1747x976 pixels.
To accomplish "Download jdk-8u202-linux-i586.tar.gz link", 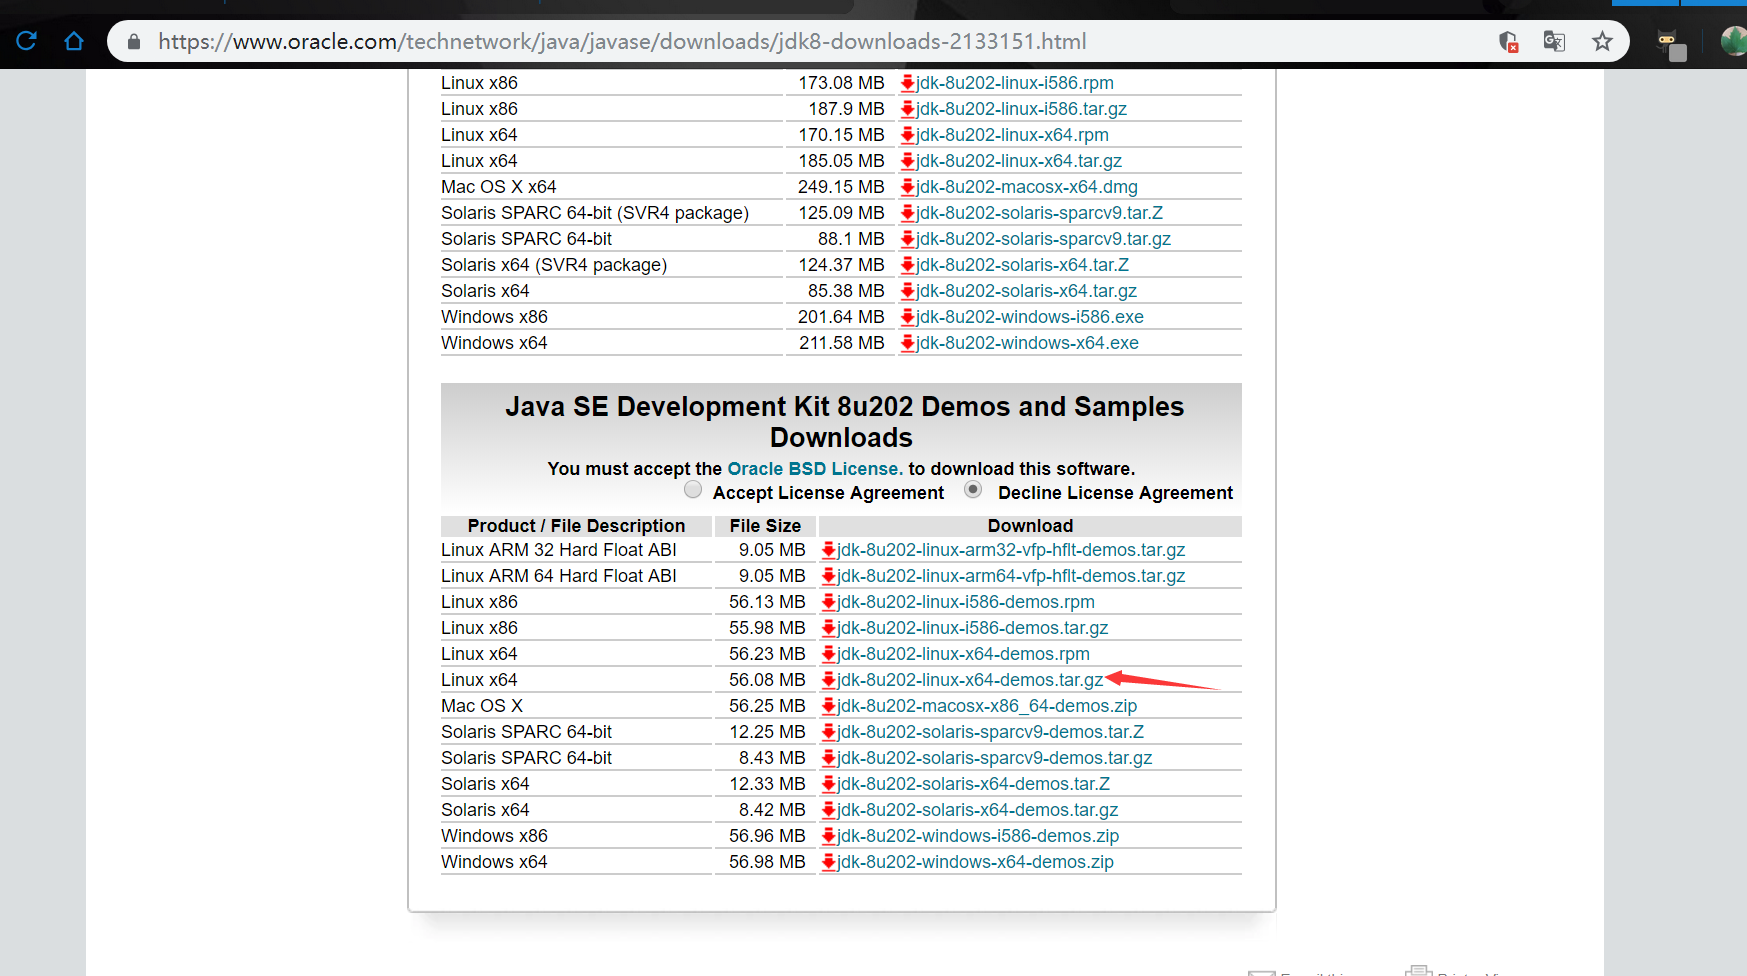I will pos(1021,109).
